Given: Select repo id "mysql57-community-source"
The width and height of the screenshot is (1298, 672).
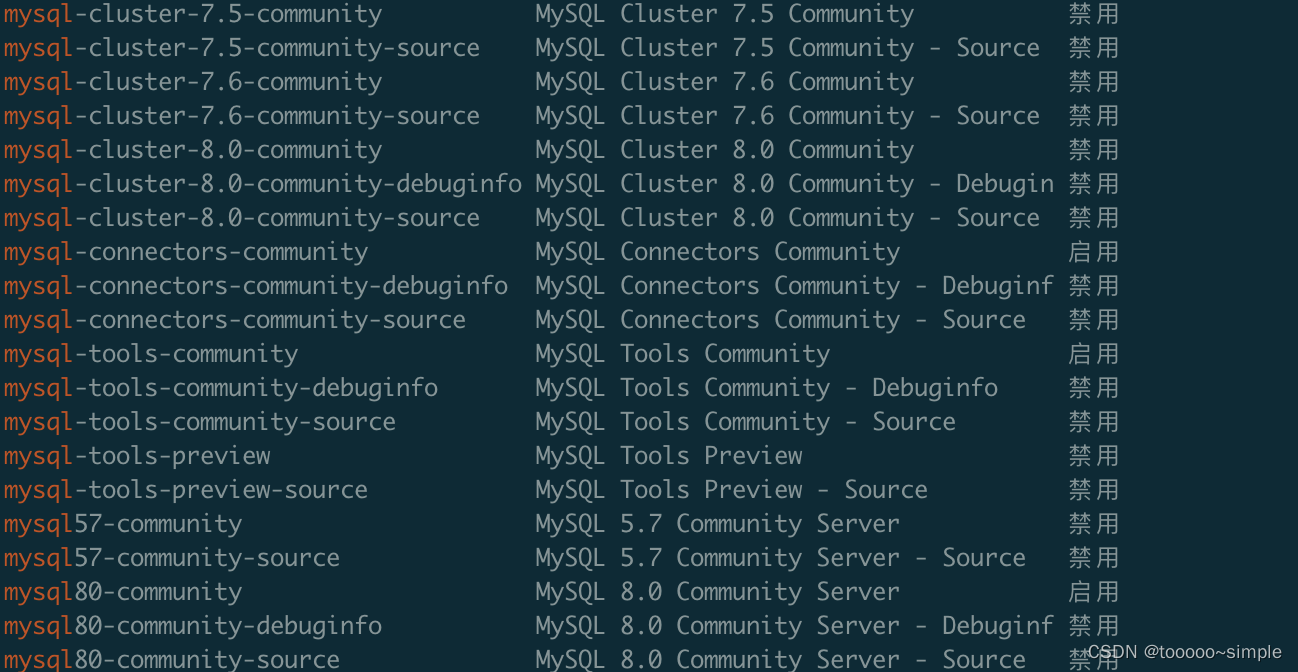Looking at the screenshot, I should coord(171,558).
